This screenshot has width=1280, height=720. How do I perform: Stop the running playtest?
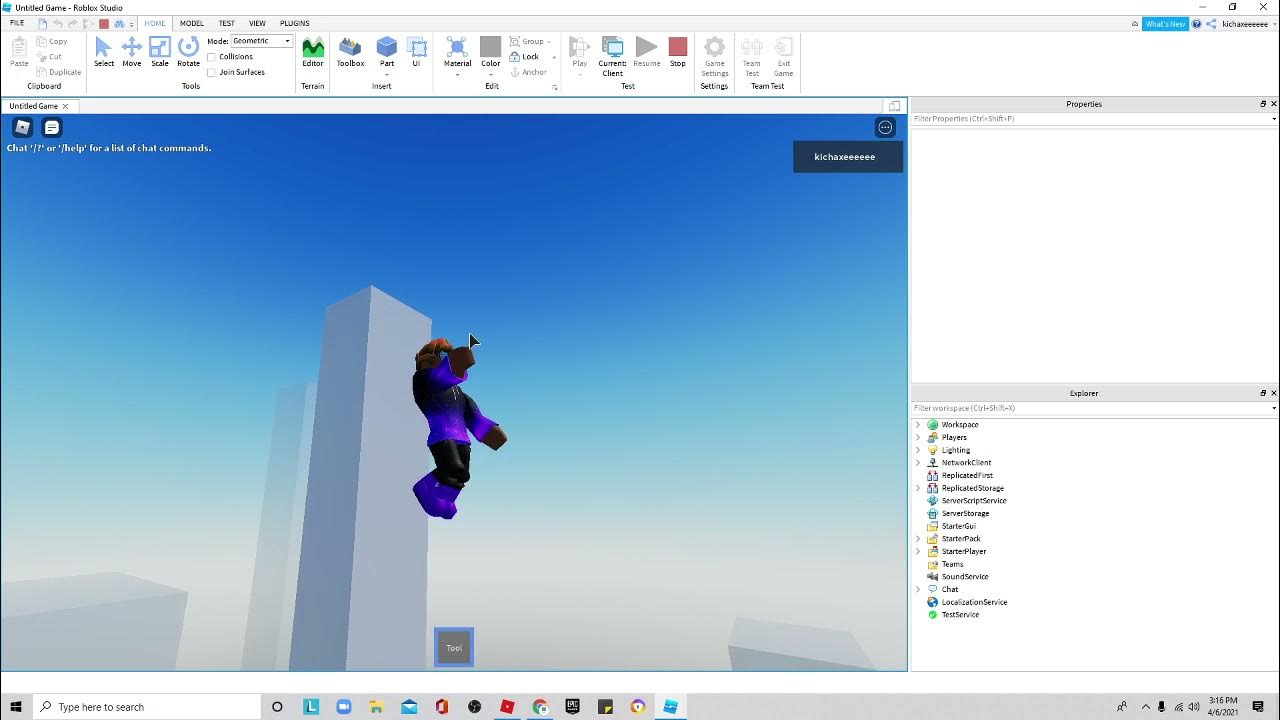[x=678, y=52]
